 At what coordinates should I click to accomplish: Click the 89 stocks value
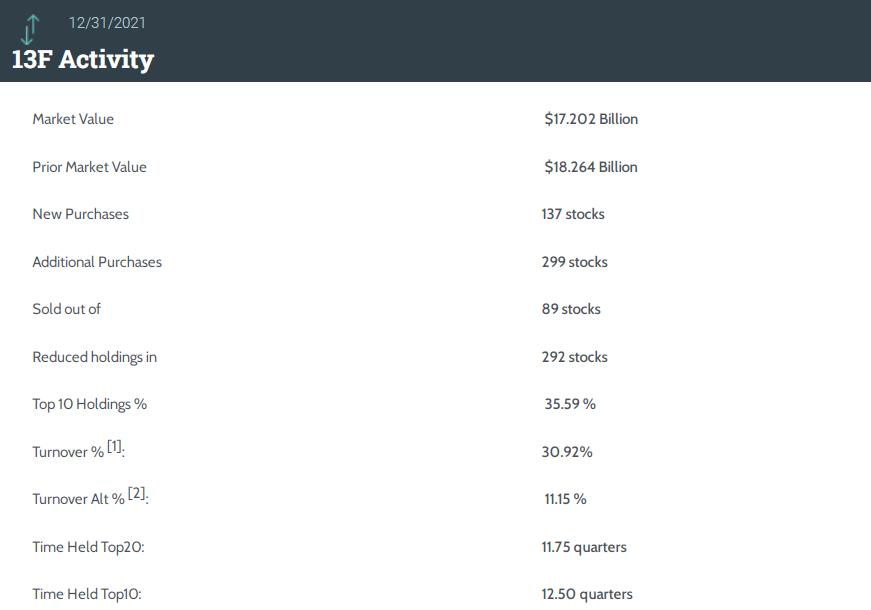point(572,309)
